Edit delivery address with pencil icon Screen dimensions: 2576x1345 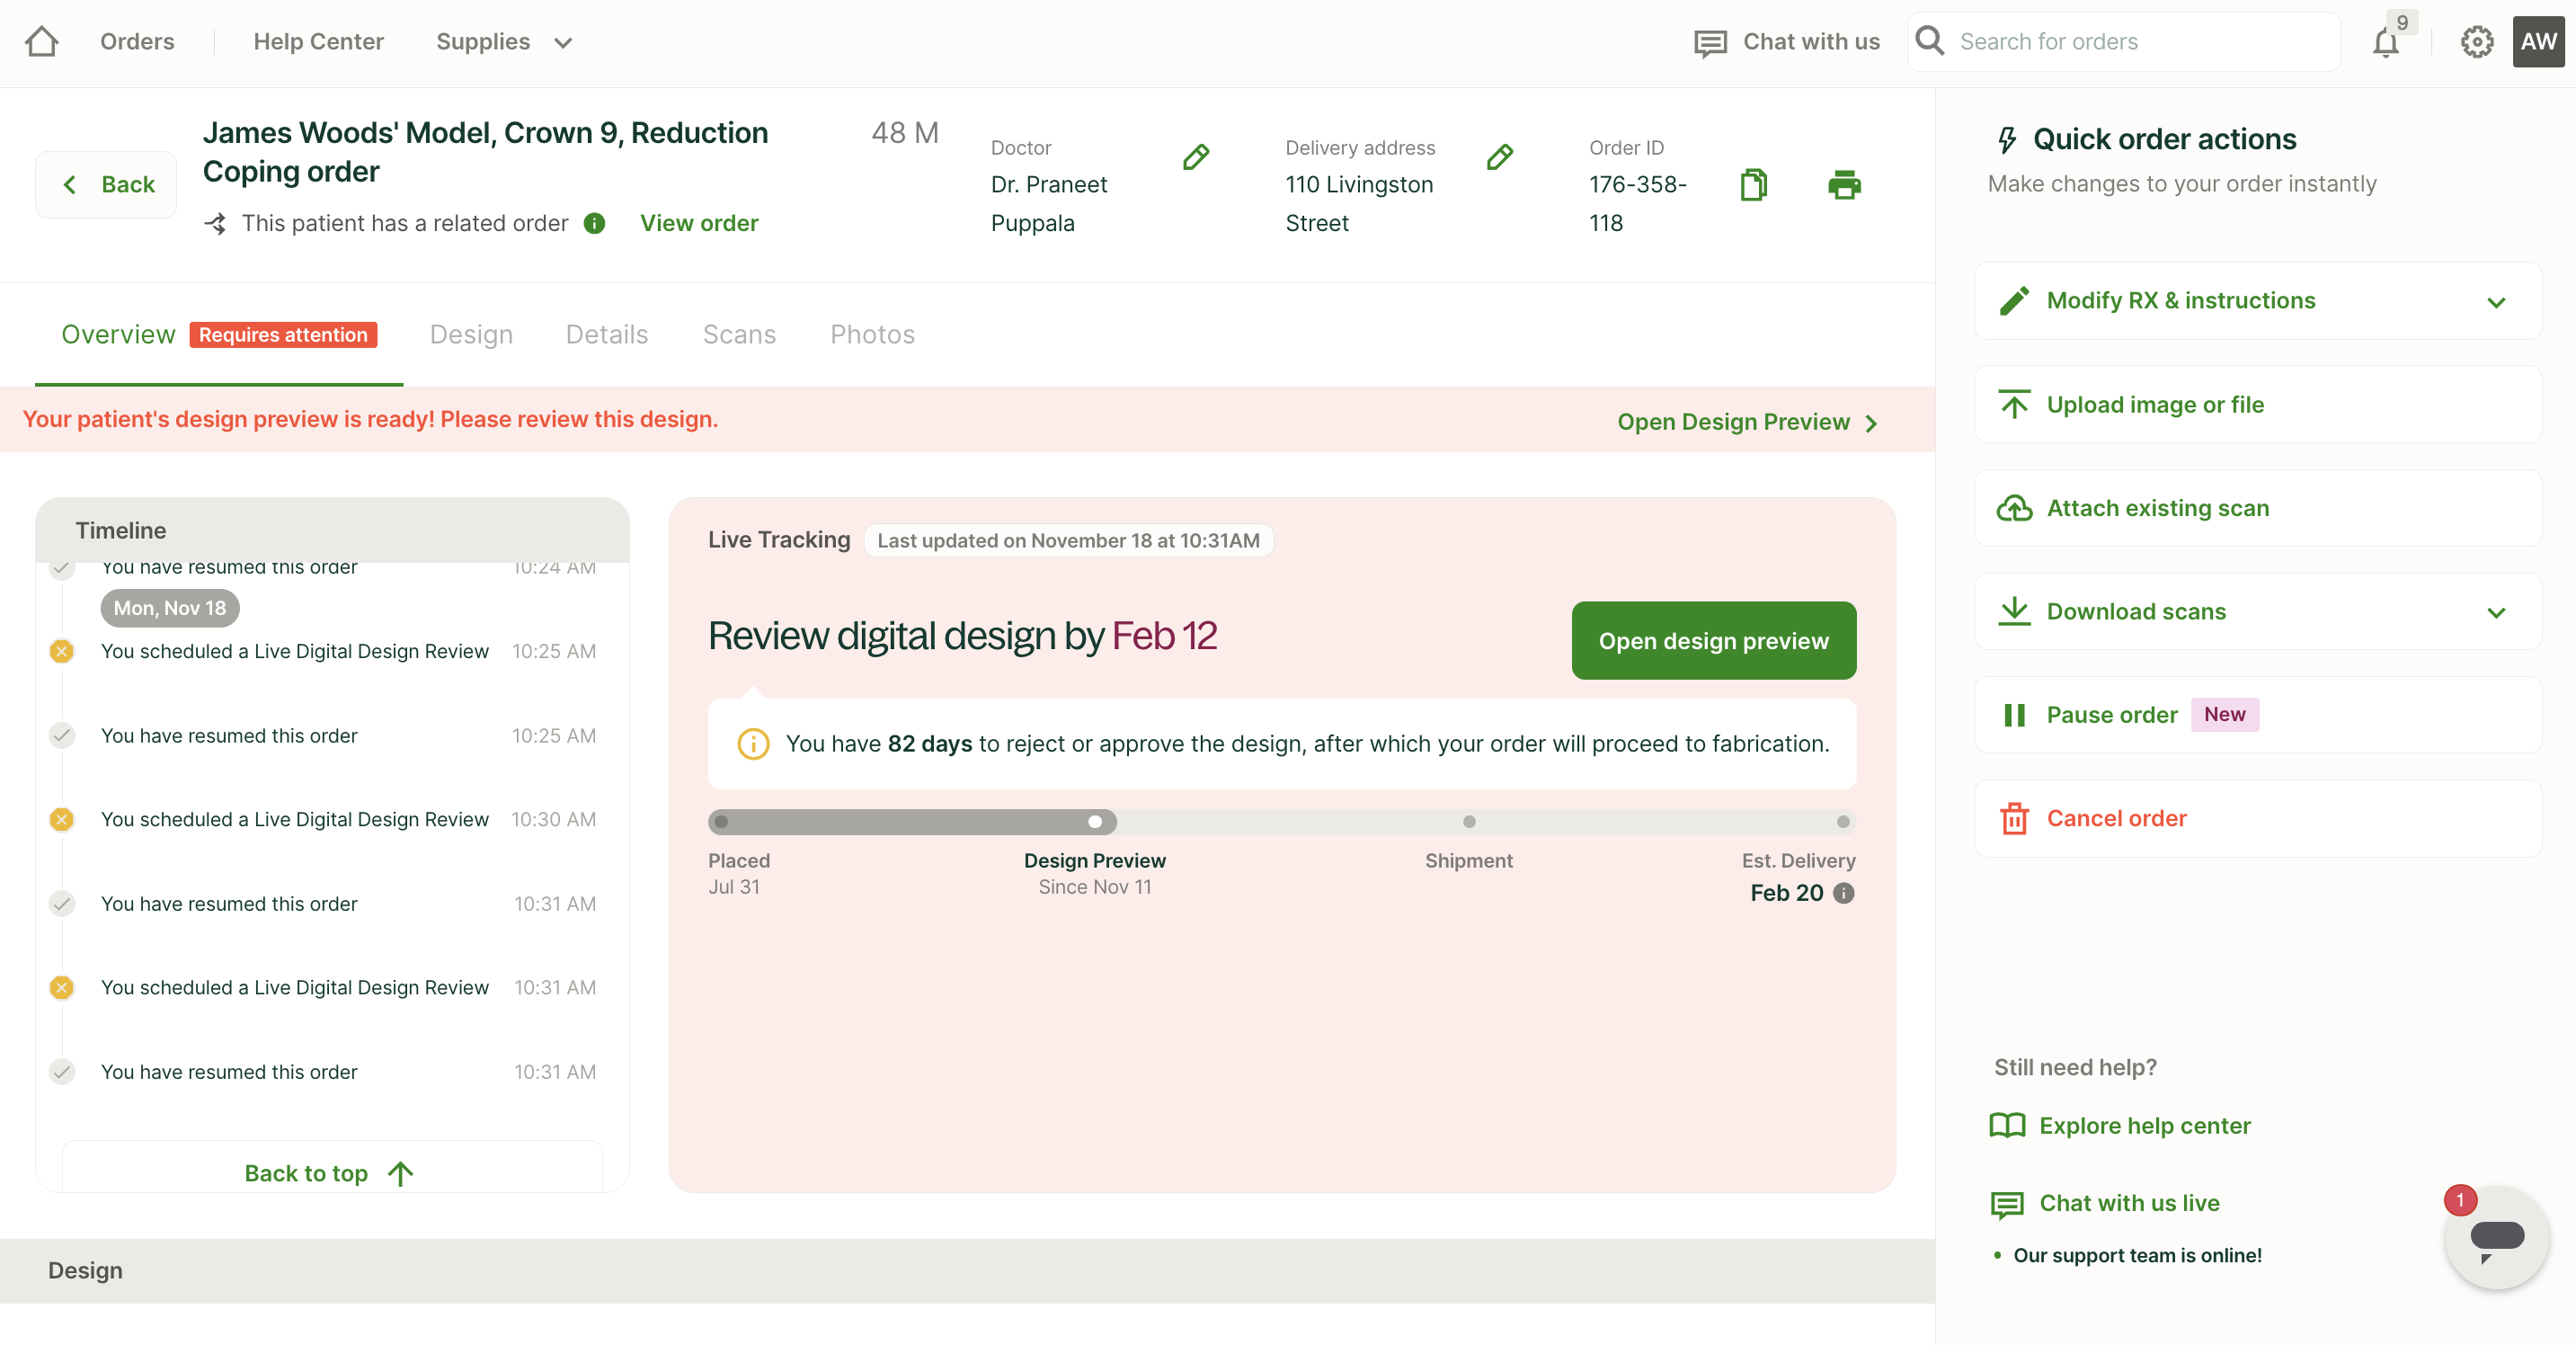pyautogui.click(x=1499, y=157)
